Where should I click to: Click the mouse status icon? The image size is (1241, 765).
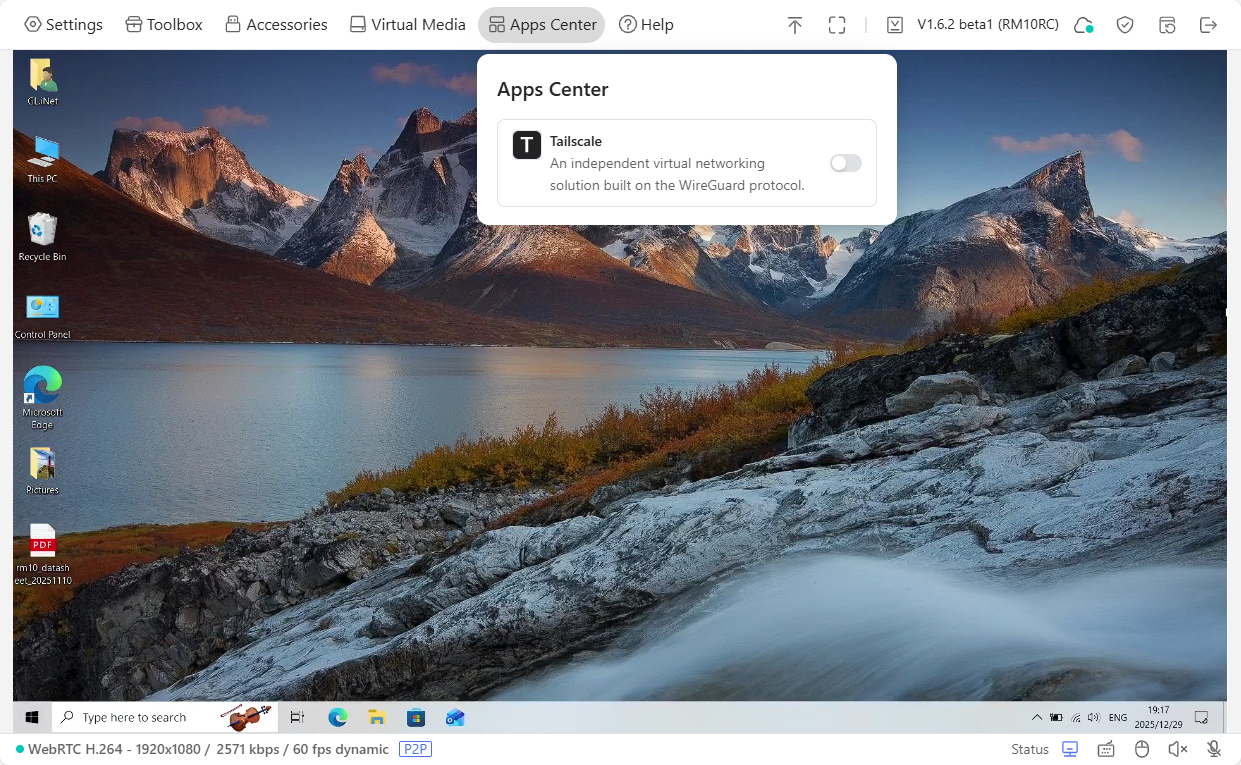(1142, 749)
